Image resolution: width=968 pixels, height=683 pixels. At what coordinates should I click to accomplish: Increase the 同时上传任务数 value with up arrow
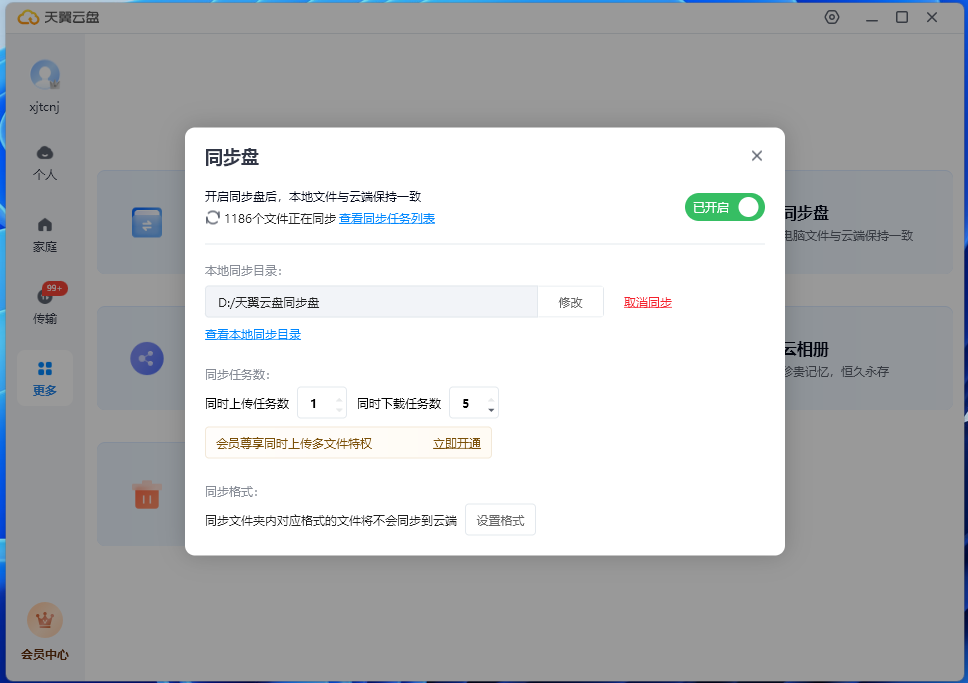point(339,398)
